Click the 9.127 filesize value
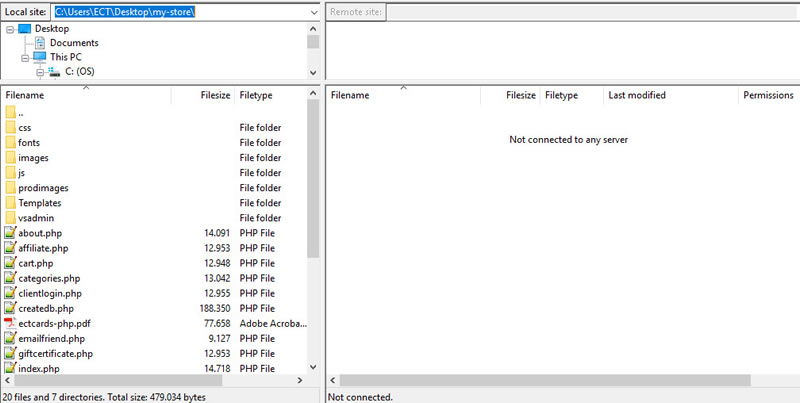This screenshot has width=800, height=403. [x=219, y=339]
